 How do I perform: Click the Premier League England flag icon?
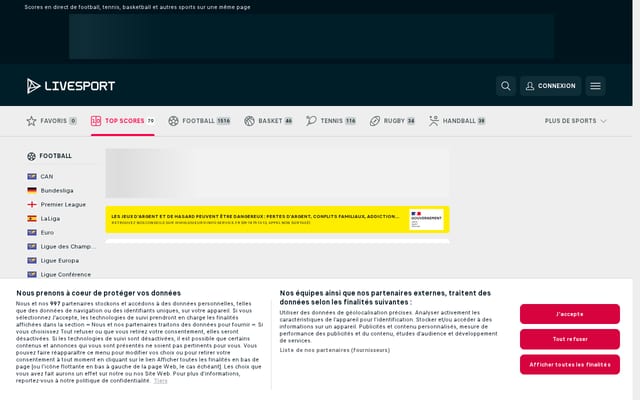[32, 204]
